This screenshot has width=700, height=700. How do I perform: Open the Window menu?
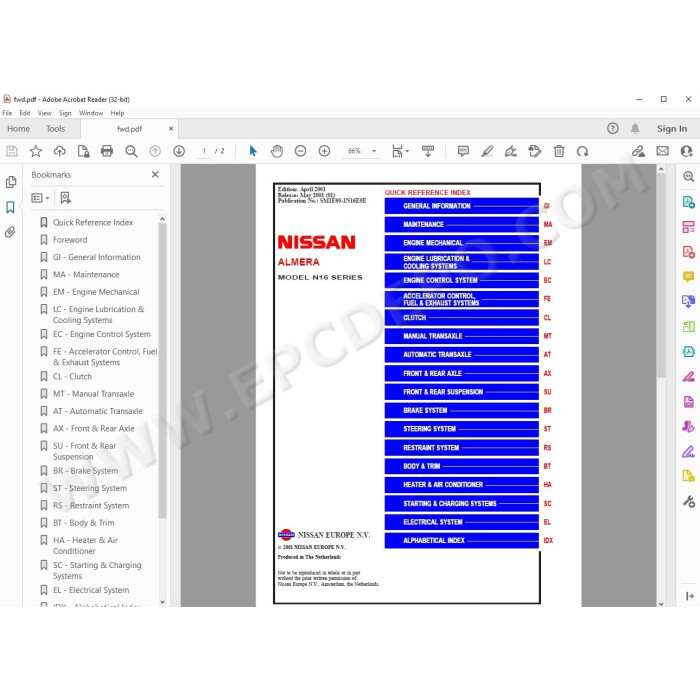click(91, 113)
